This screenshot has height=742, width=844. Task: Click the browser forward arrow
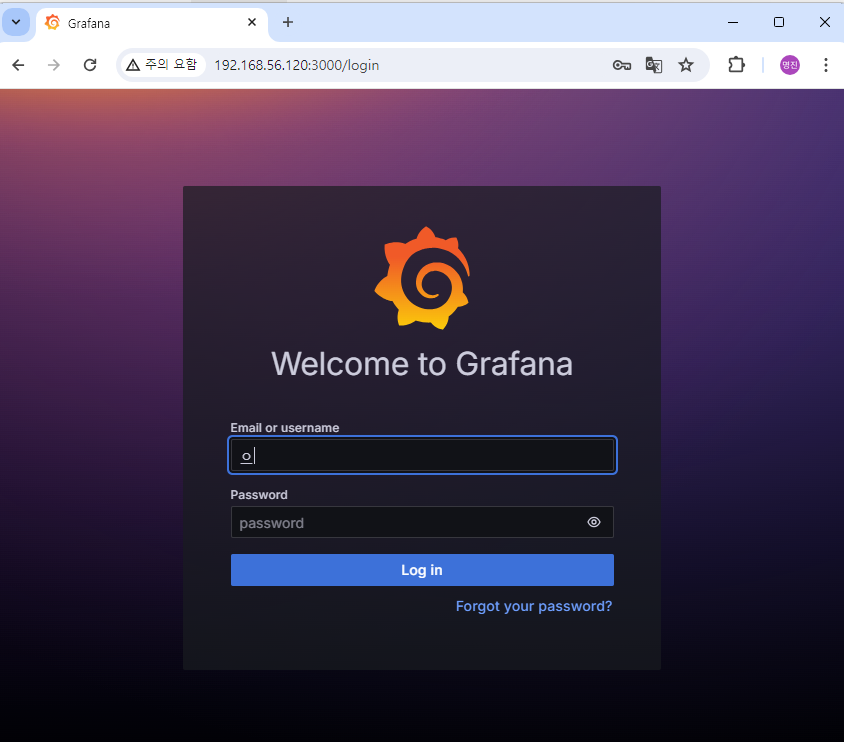(x=54, y=65)
